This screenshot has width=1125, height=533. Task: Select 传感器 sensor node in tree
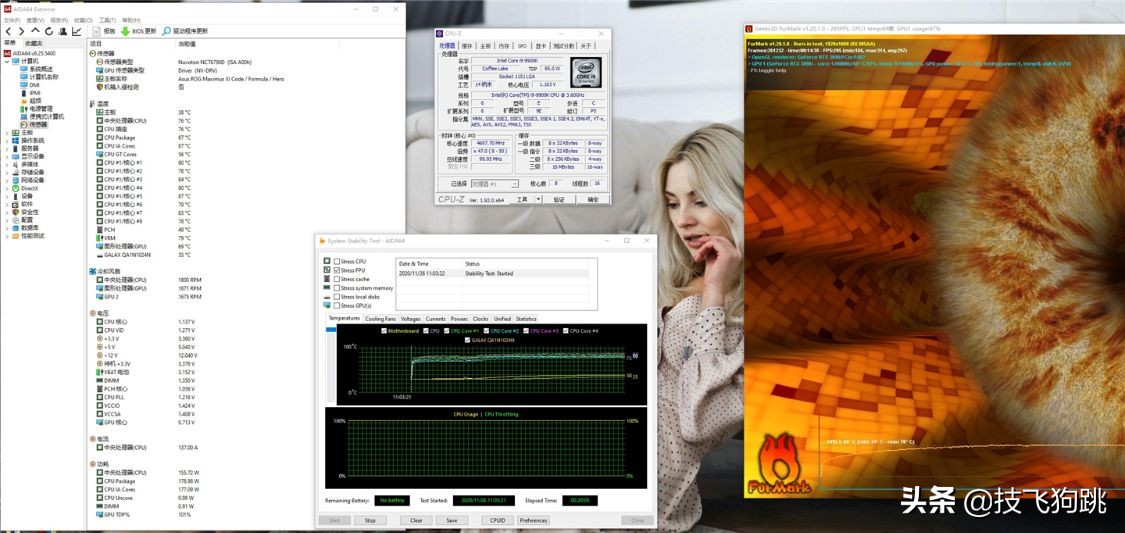33,124
